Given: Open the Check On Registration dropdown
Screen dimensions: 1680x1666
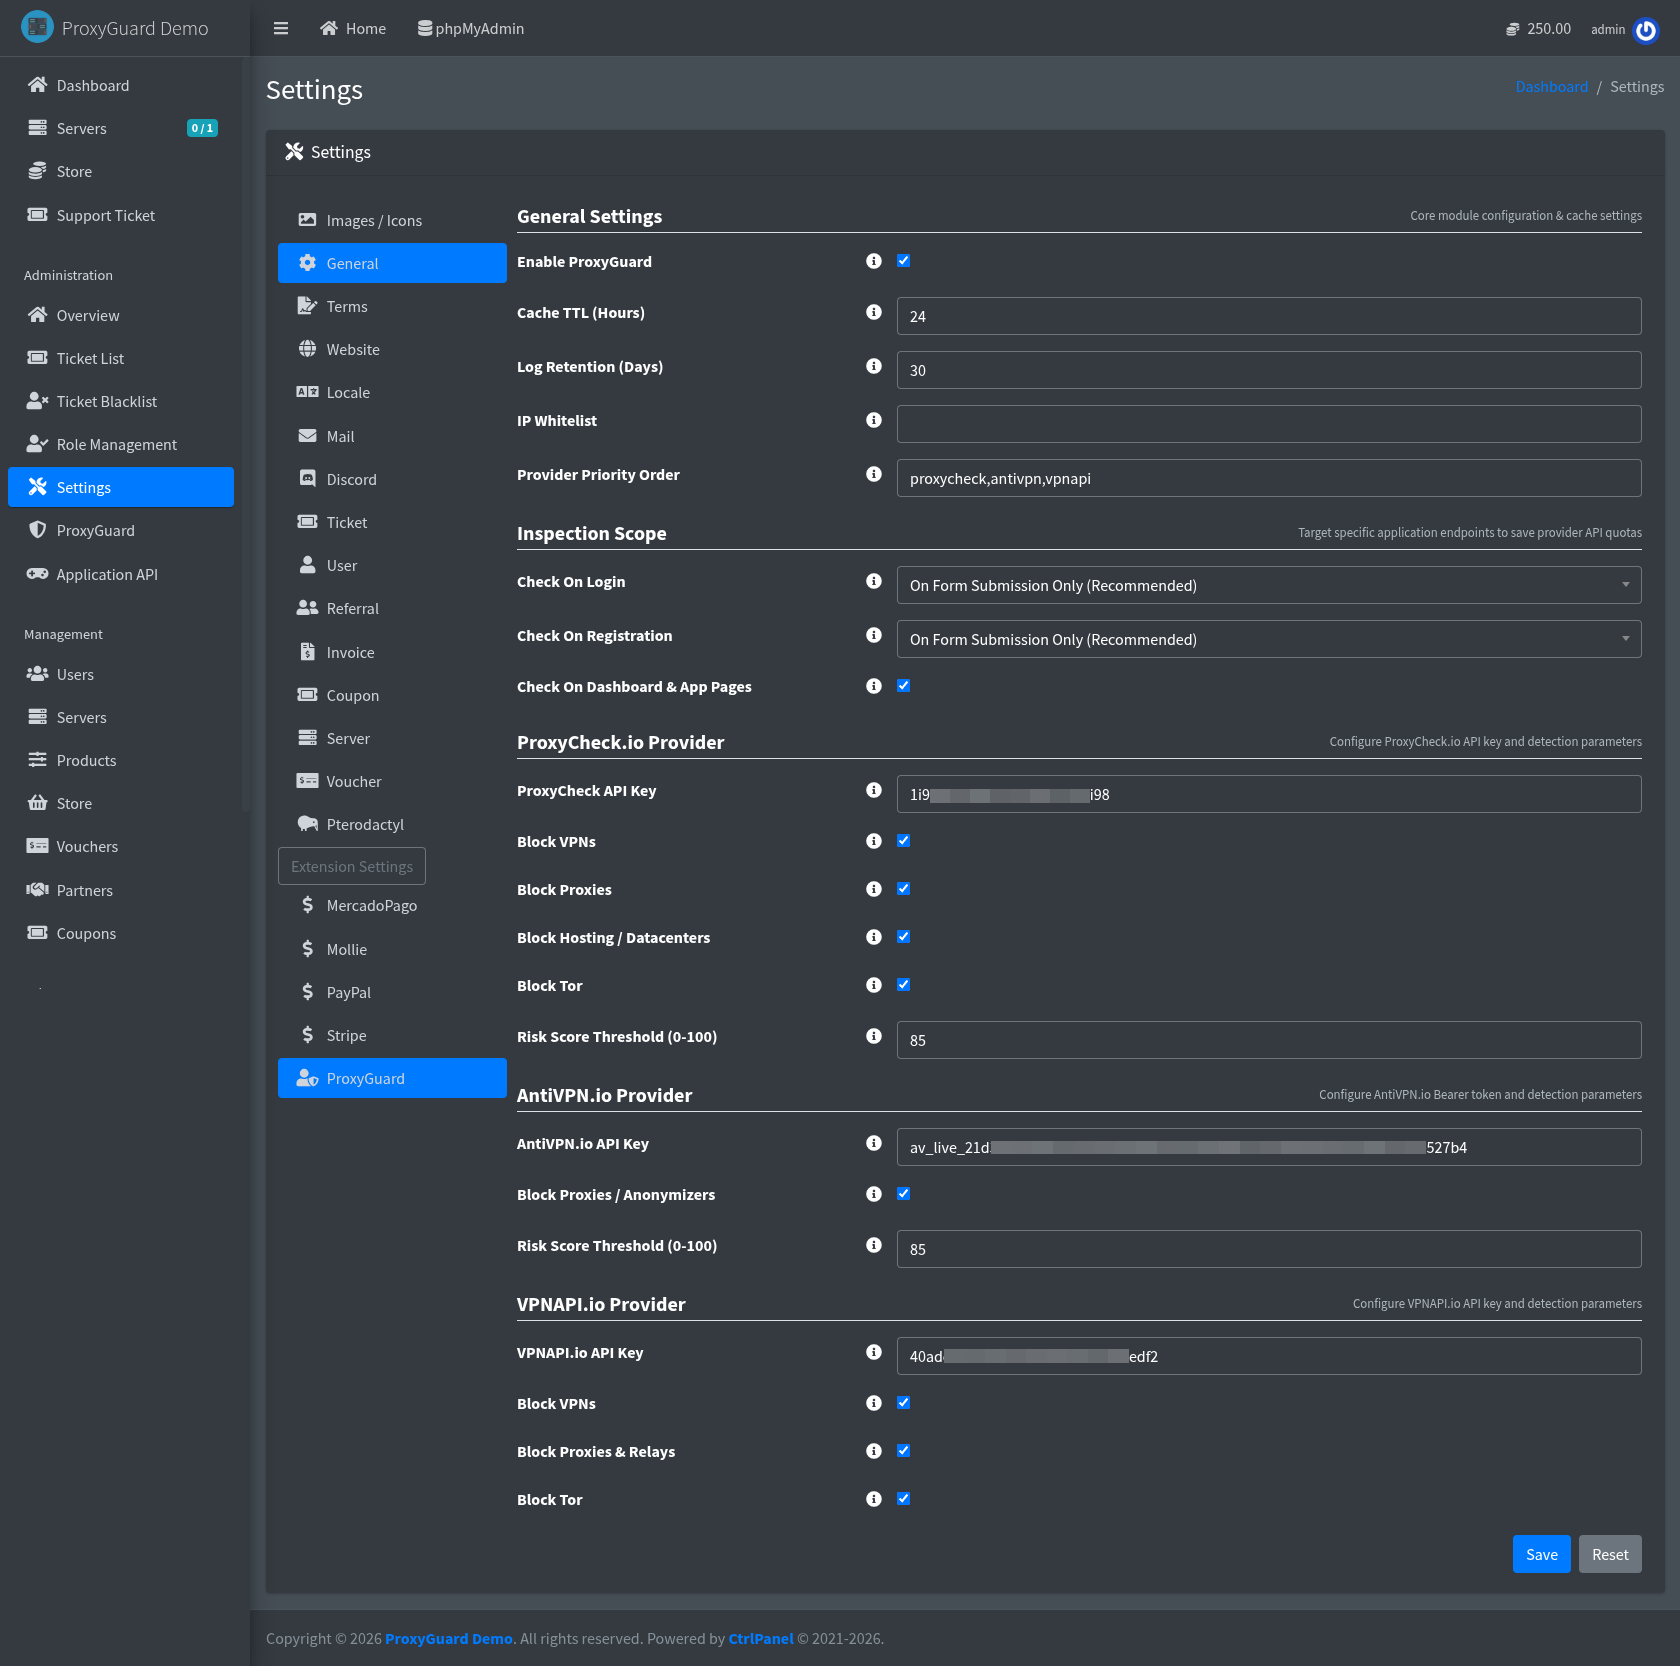Looking at the screenshot, I should (1269, 639).
